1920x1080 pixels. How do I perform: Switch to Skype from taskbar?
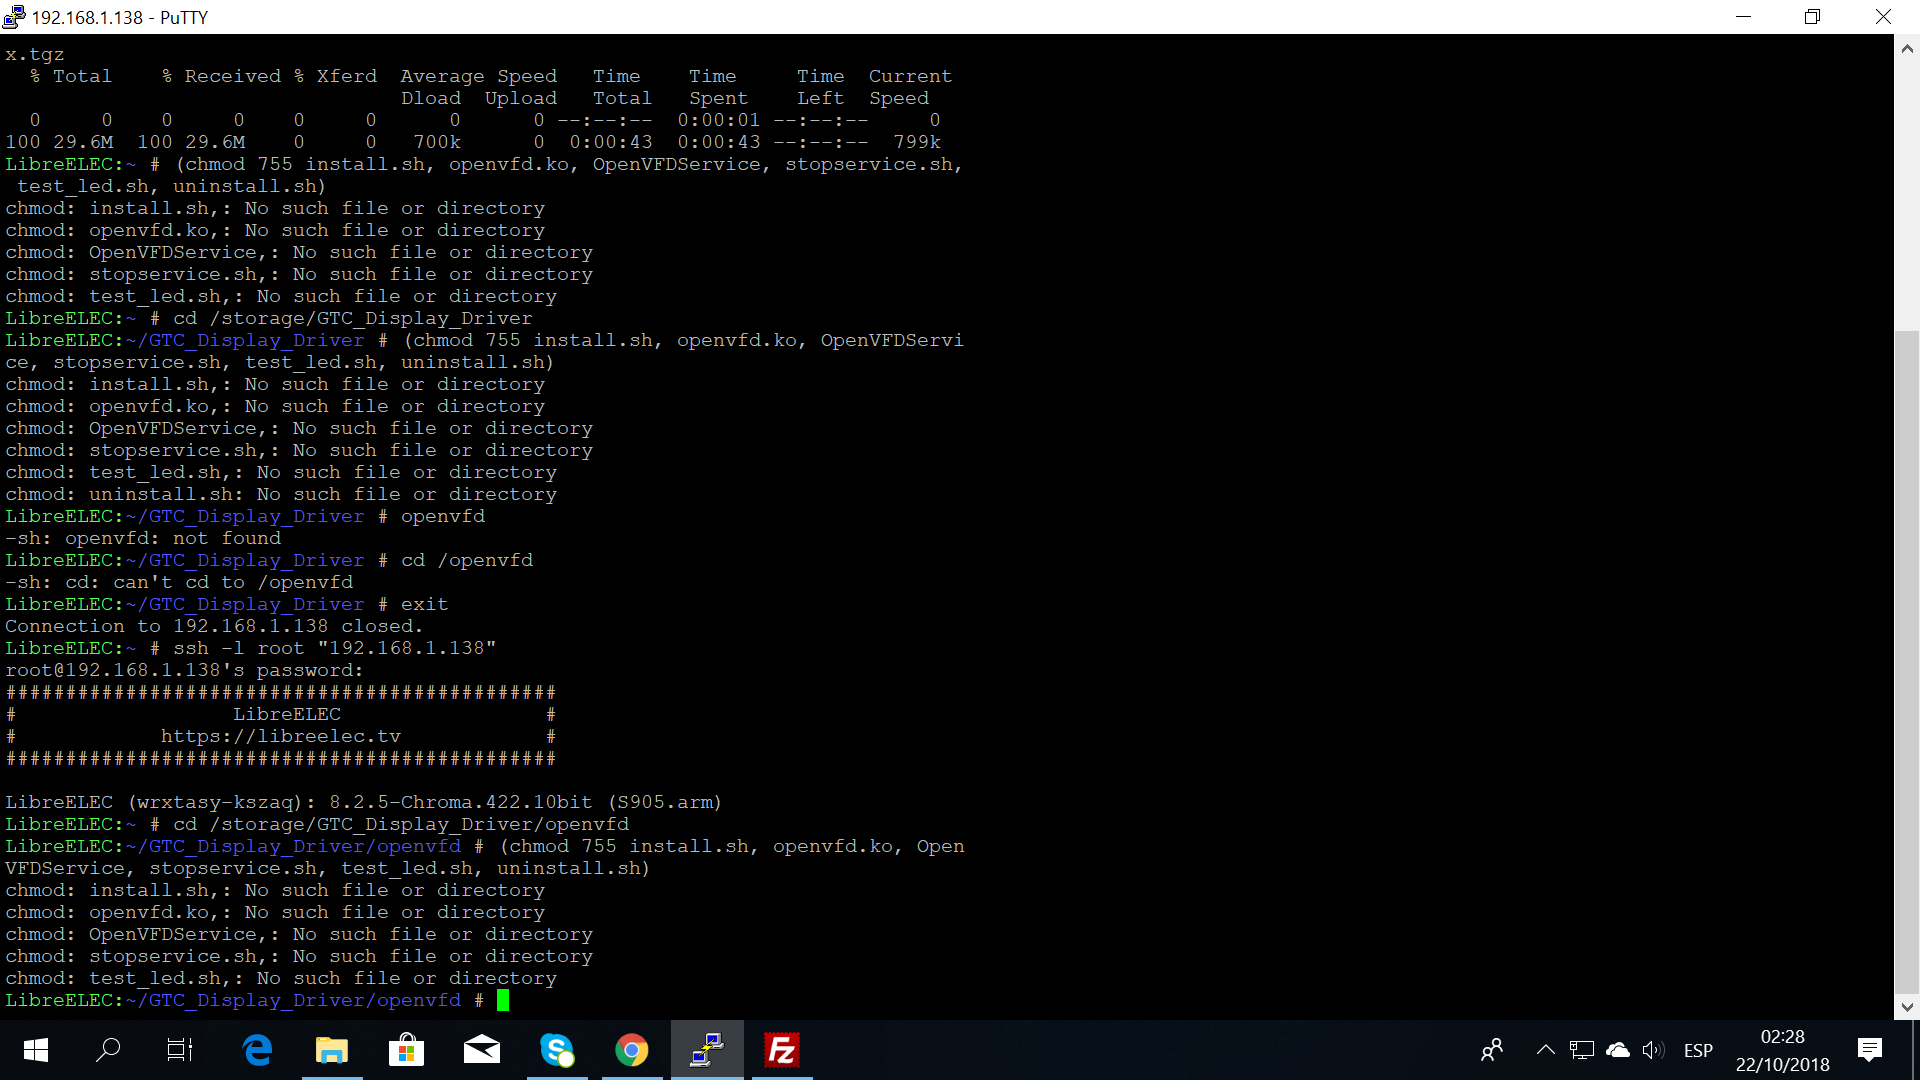point(557,1050)
